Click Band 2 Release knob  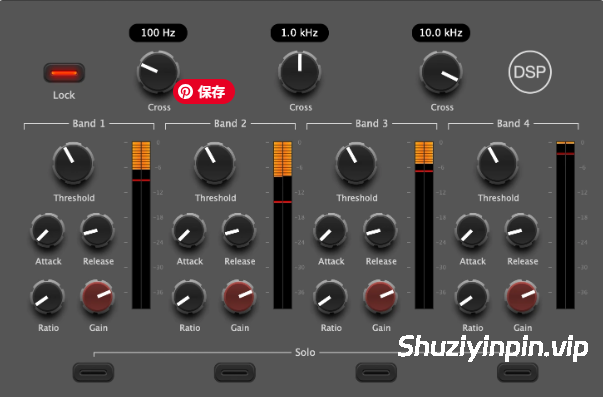point(239,231)
